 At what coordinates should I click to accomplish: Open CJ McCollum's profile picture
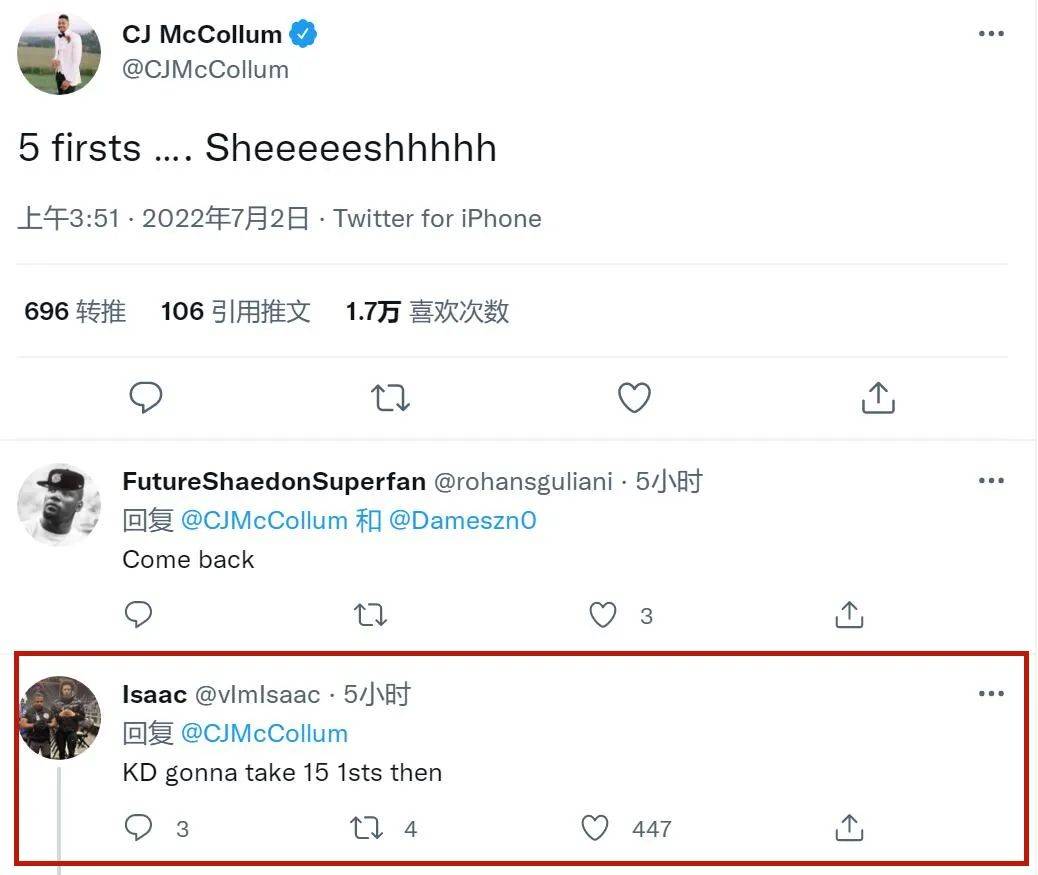tap(59, 53)
